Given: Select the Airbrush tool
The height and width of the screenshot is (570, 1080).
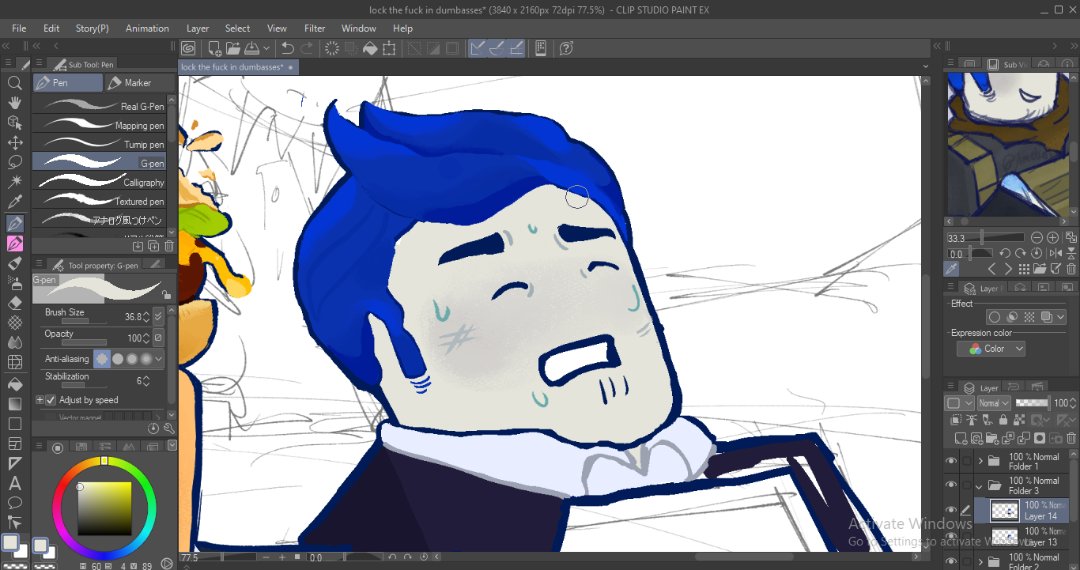Looking at the screenshot, I should click(14, 283).
